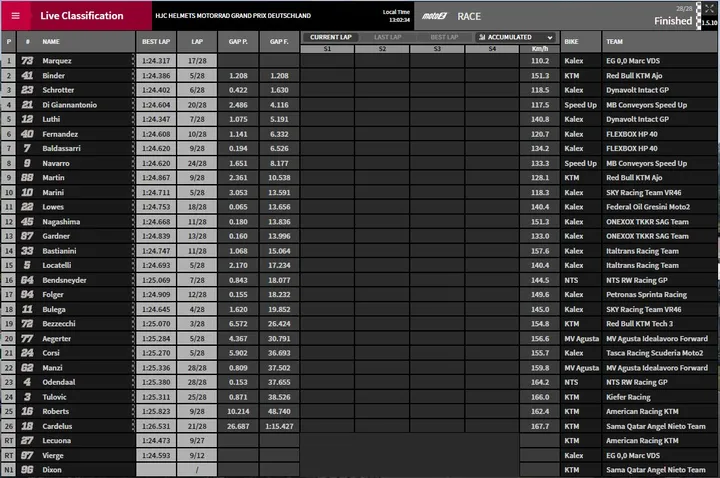Select rider Marini name
Image resolution: width=720 pixels, height=478 pixels.
53,192
